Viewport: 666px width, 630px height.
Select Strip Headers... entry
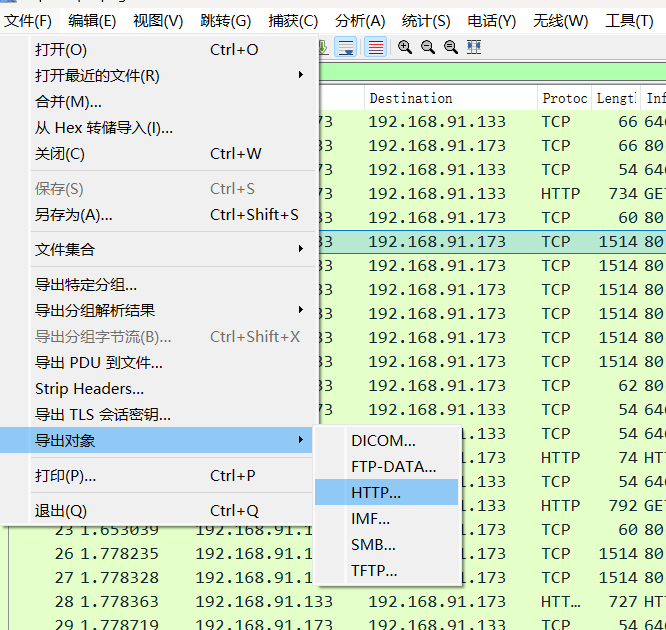[x=159, y=389]
